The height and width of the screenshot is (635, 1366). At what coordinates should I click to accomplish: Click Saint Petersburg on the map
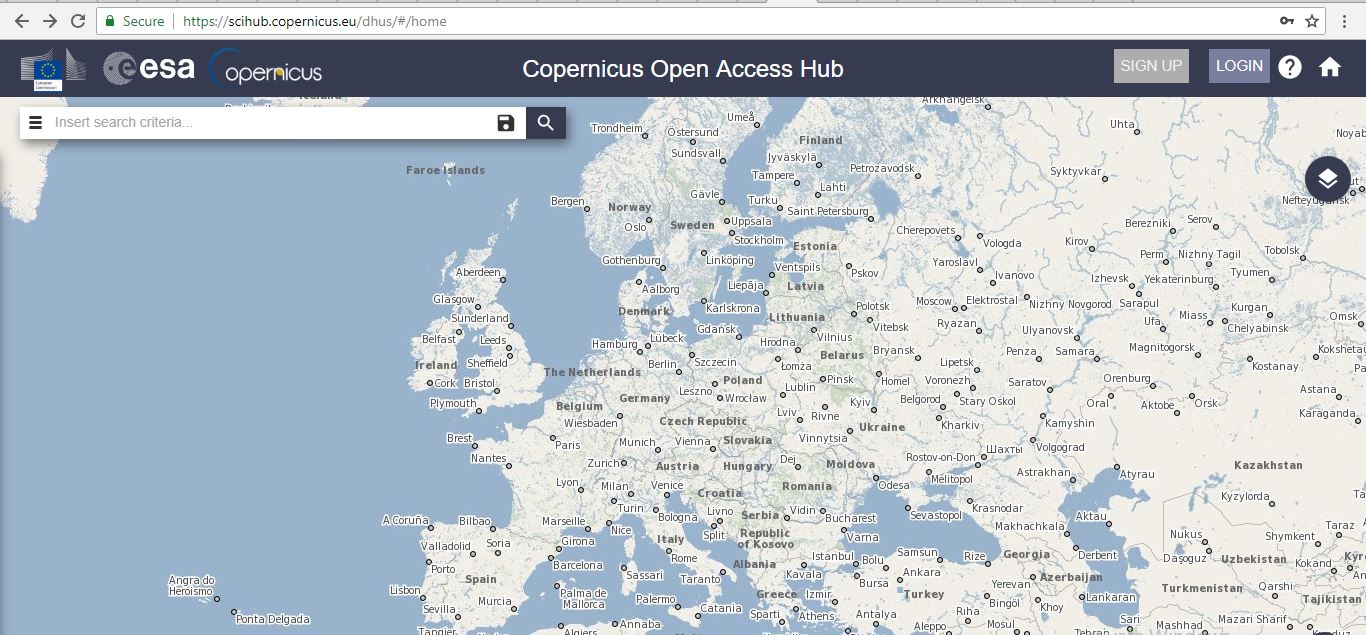(828, 211)
